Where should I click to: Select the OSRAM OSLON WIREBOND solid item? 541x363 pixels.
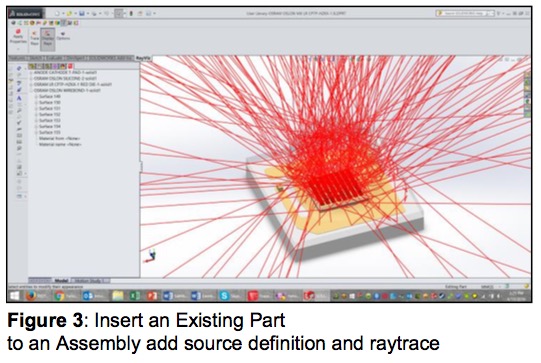point(67,90)
